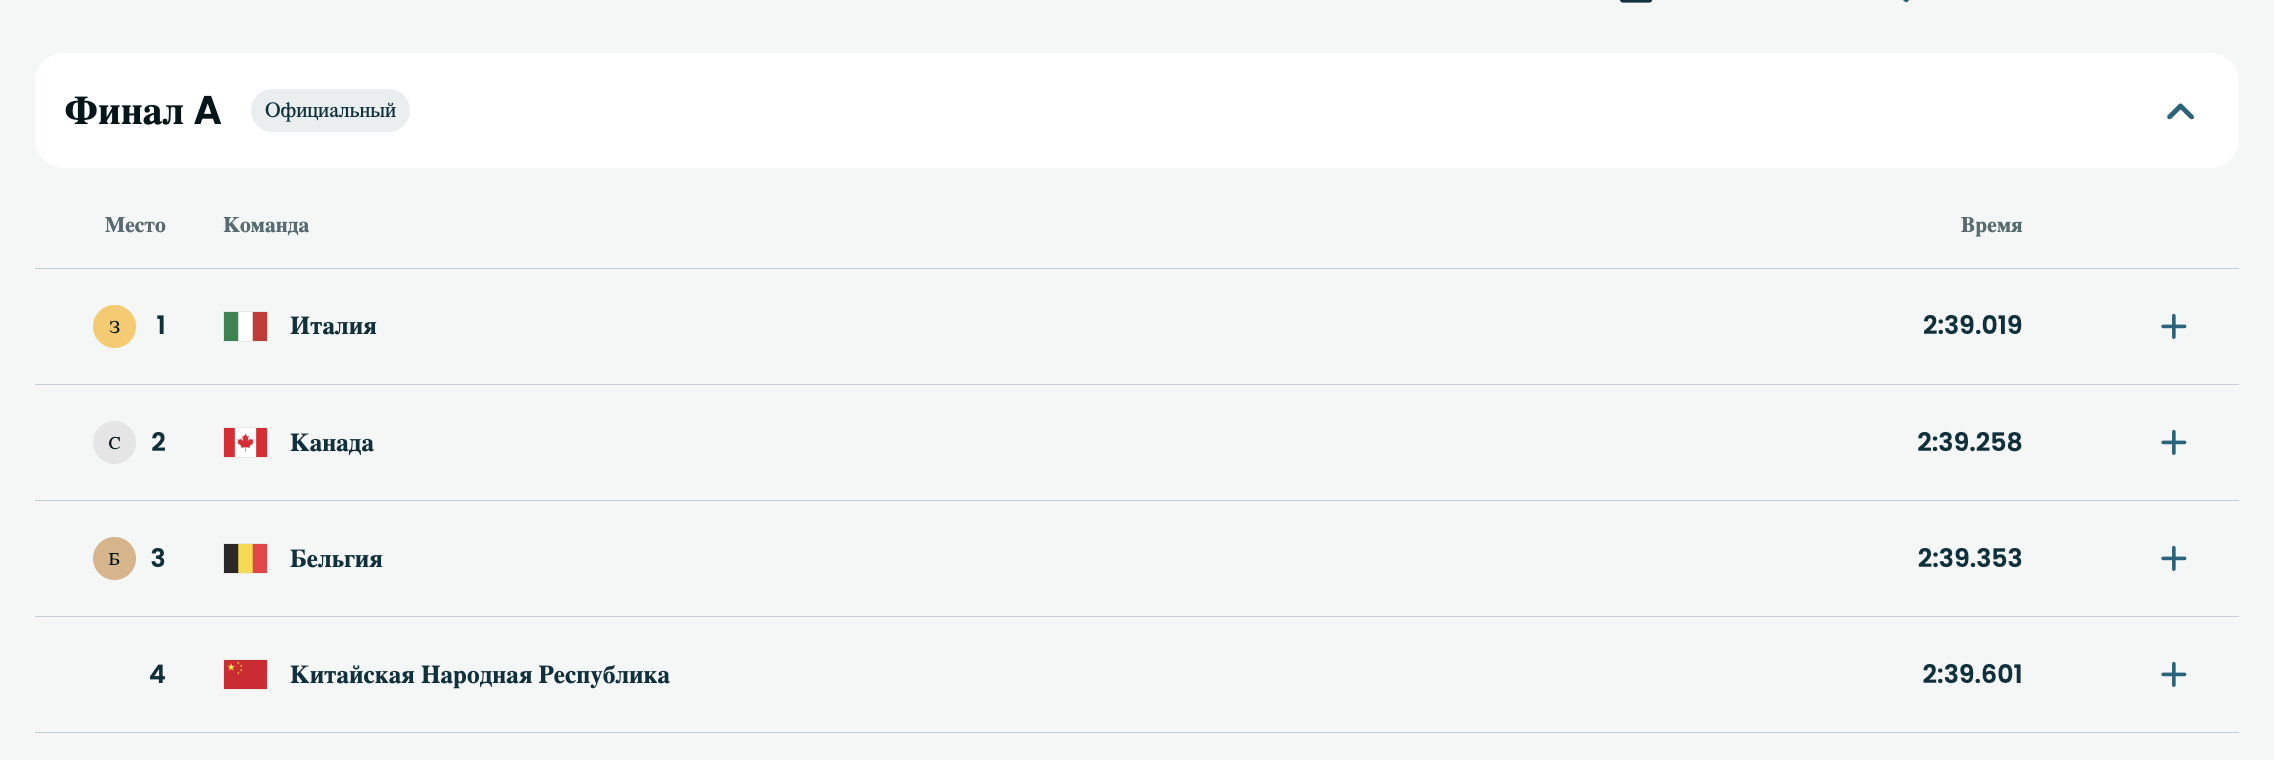Viewport: 2274px width, 760px height.
Task: Click the gold medal badge
Action: pyautogui.click(x=114, y=327)
